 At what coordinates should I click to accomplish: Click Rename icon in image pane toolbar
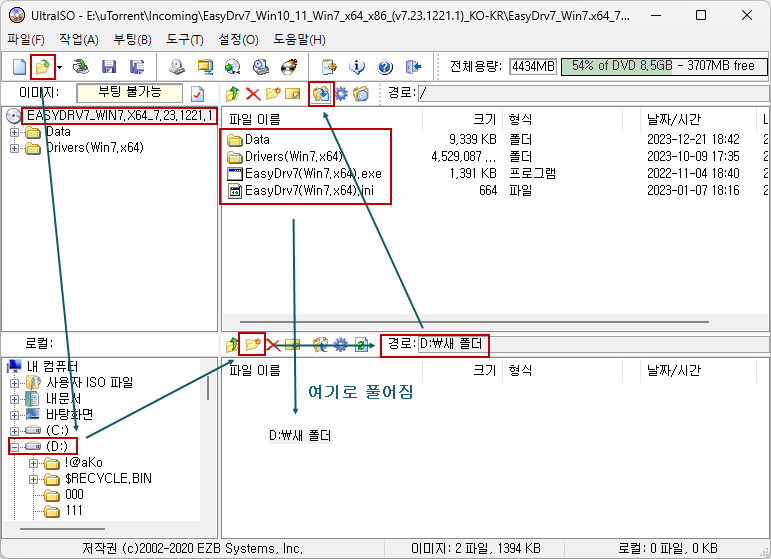(293, 93)
